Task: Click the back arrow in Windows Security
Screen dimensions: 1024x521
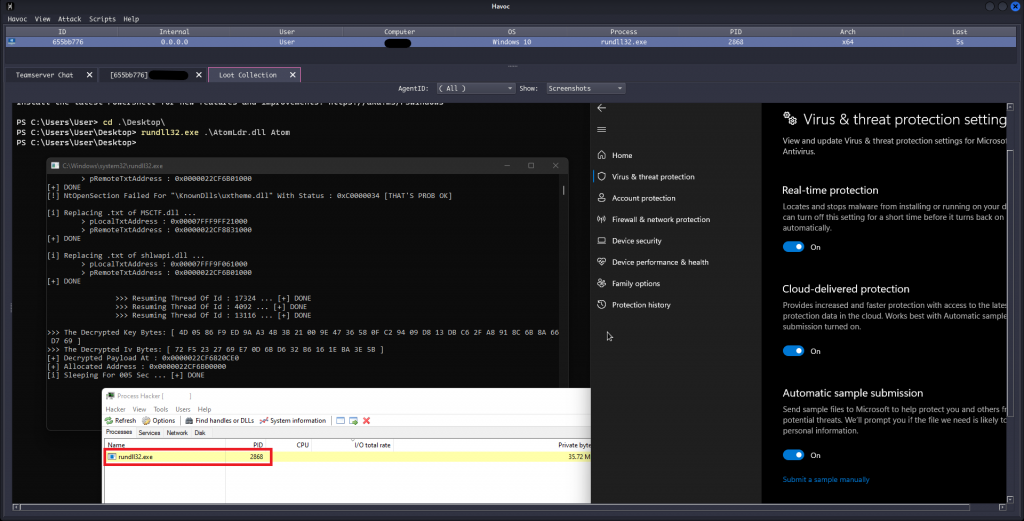Action: 601,108
